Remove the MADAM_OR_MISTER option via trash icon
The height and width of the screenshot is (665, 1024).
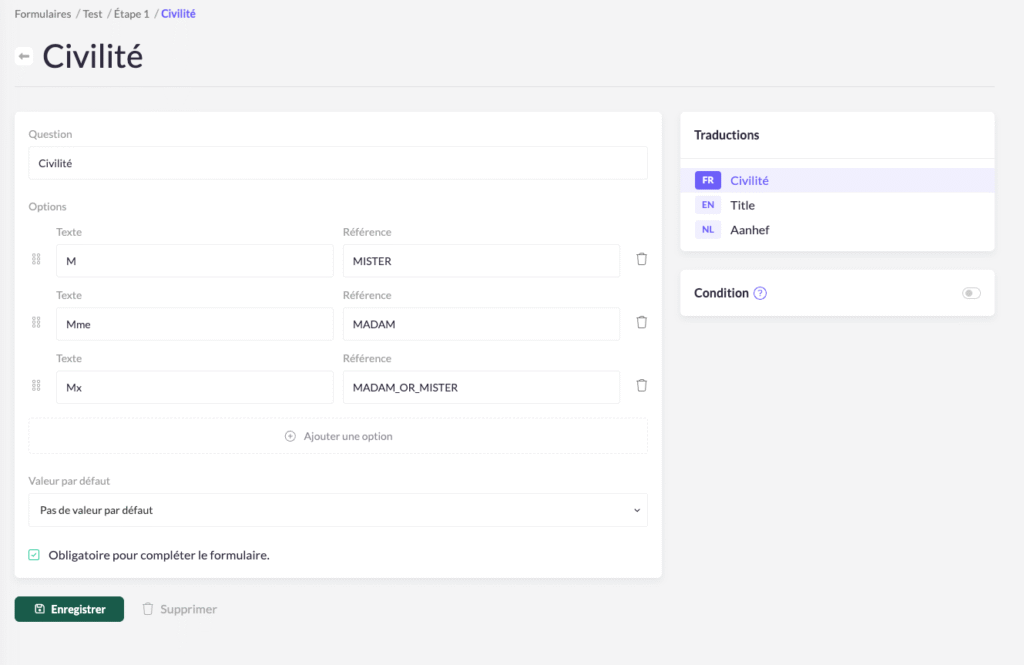tap(641, 386)
